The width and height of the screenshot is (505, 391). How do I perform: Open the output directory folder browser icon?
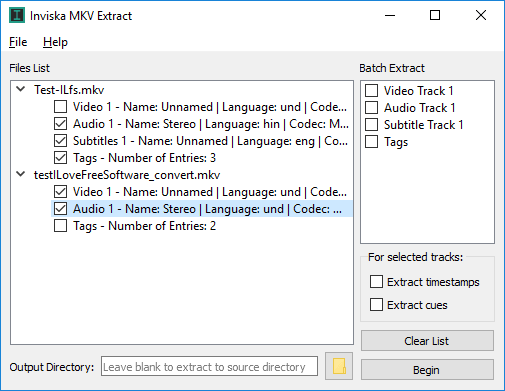click(x=339, y=366)
